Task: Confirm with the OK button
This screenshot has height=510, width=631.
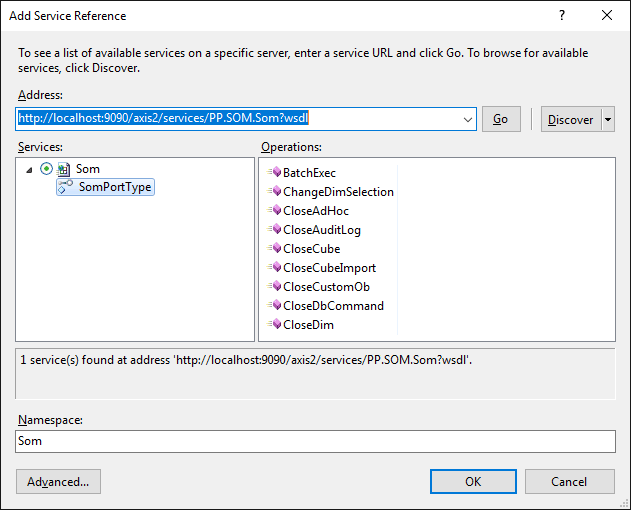Action: click(473, 481)
